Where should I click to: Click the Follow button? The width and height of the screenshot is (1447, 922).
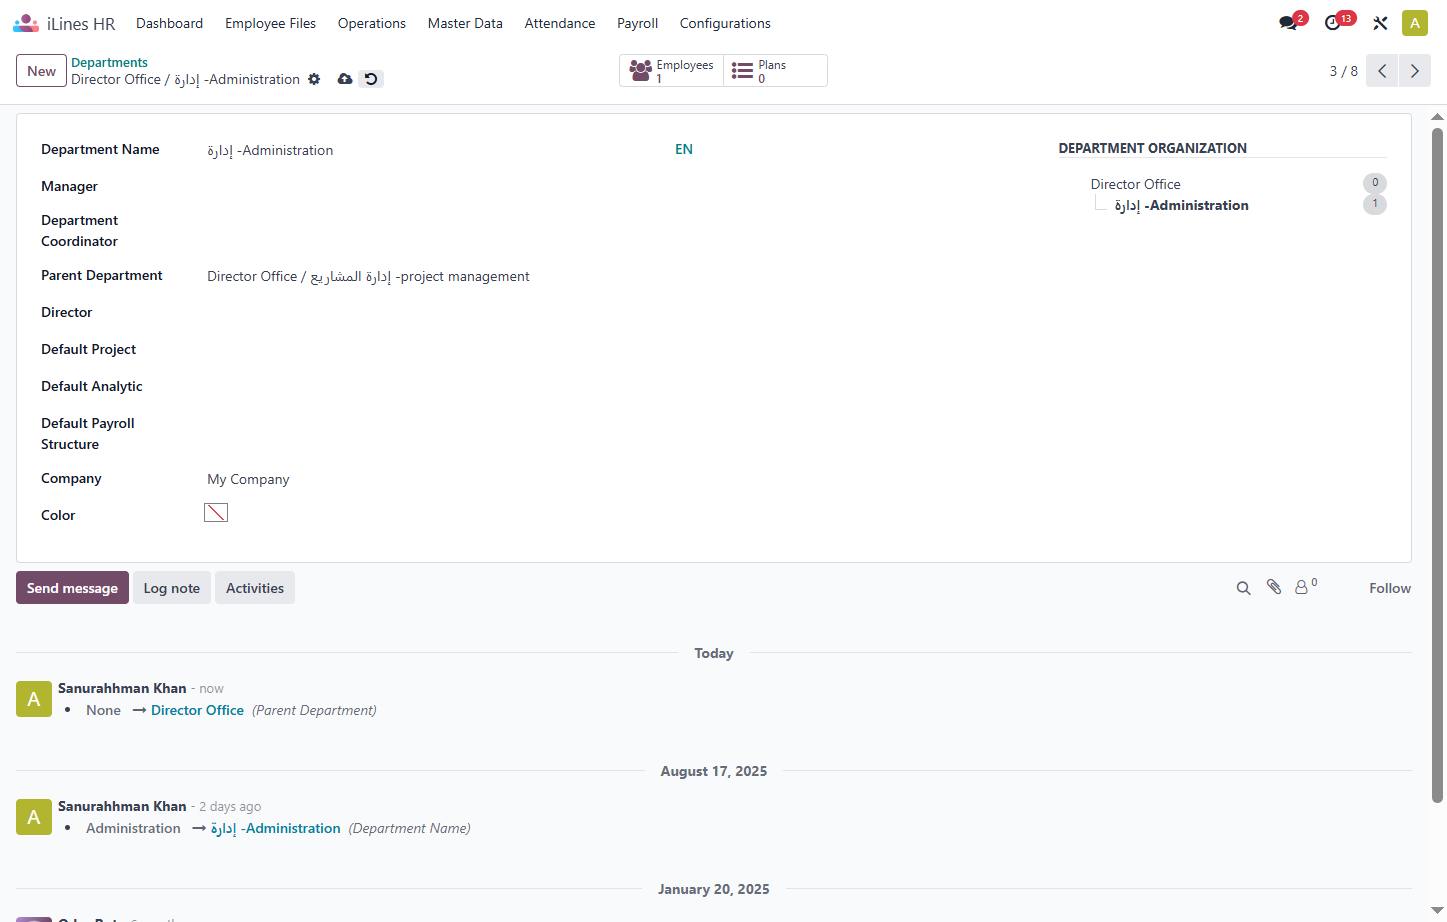point(1390,588)
